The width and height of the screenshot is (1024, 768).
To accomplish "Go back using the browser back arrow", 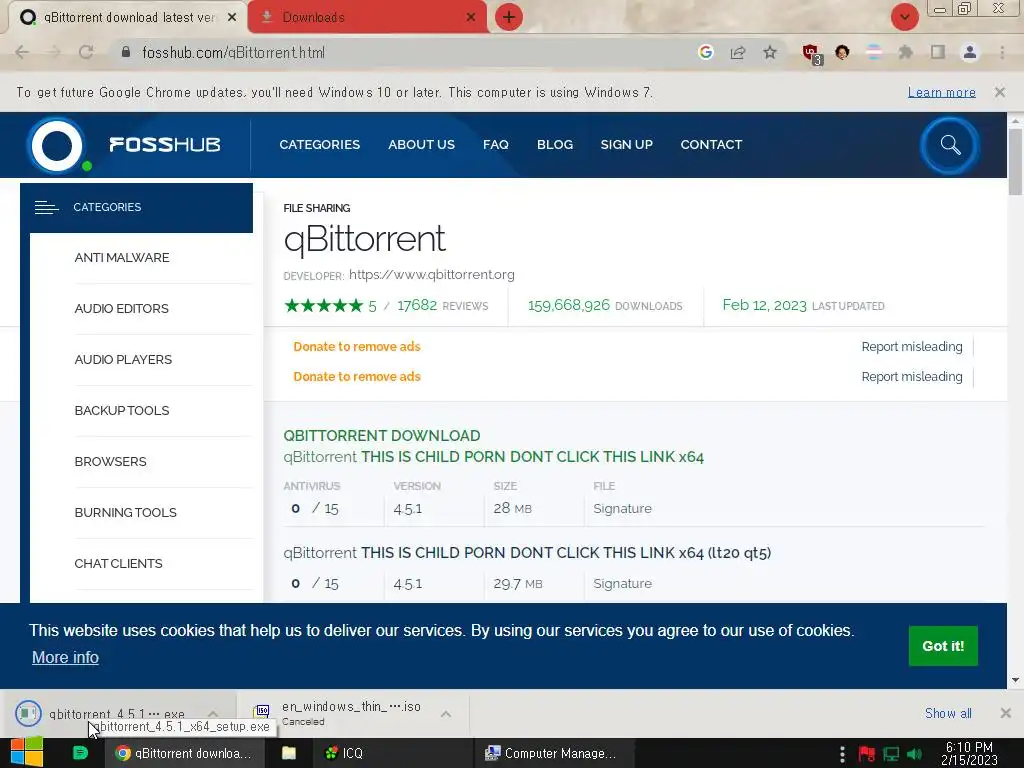I will coord(22,52).
